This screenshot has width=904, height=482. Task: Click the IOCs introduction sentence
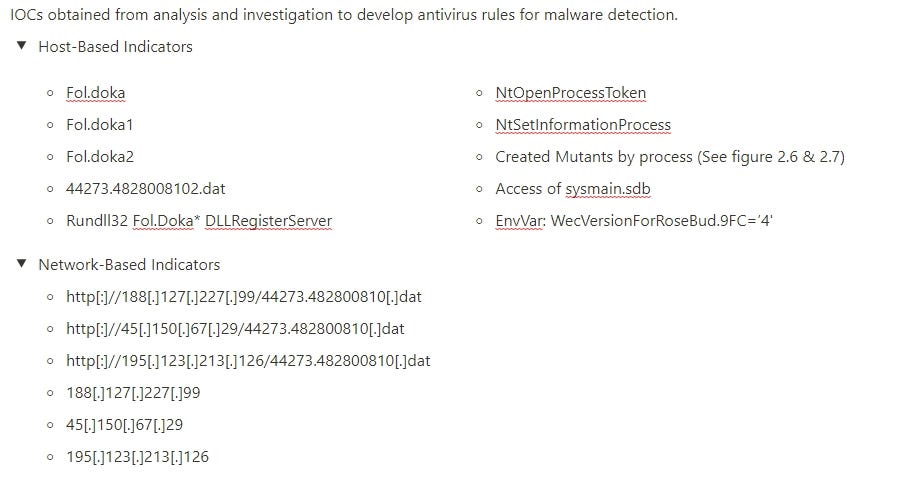coord(344,14)
